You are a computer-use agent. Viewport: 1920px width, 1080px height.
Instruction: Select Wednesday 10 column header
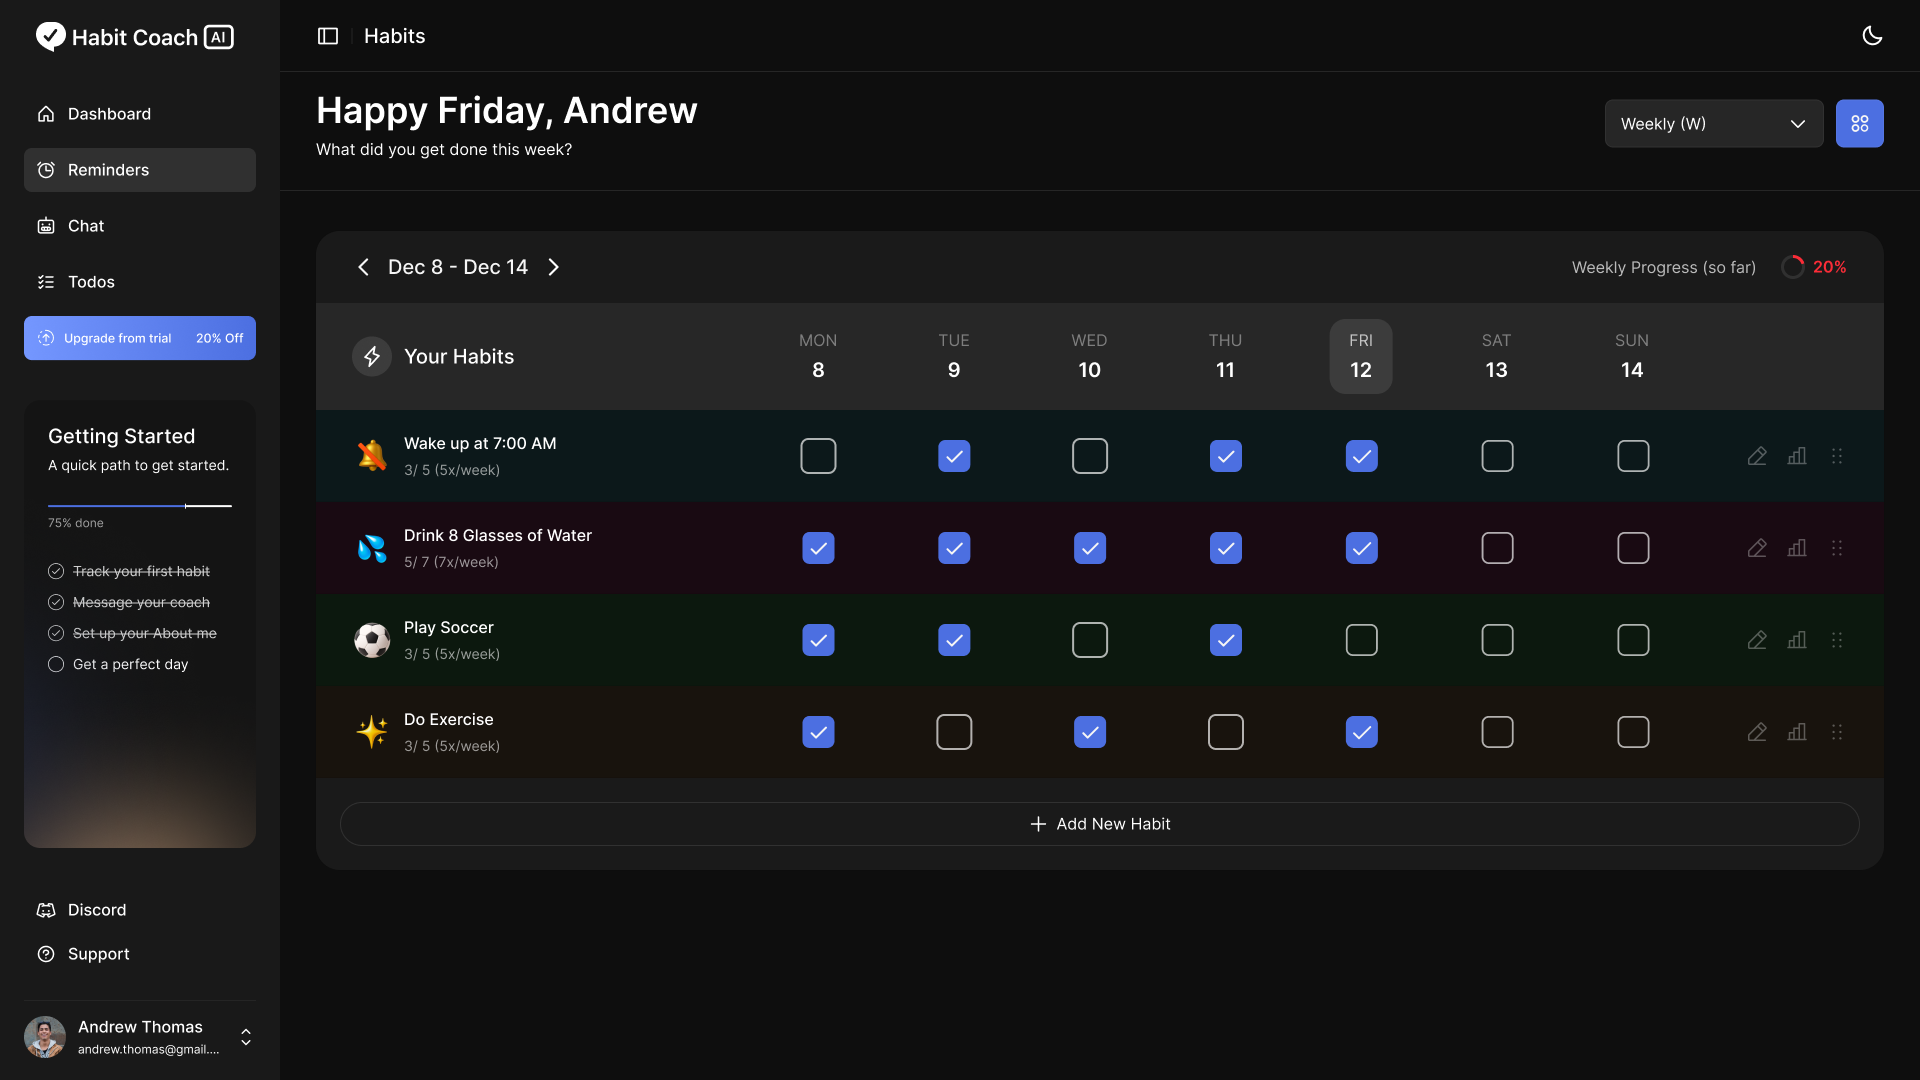[x=1089, y=356]
